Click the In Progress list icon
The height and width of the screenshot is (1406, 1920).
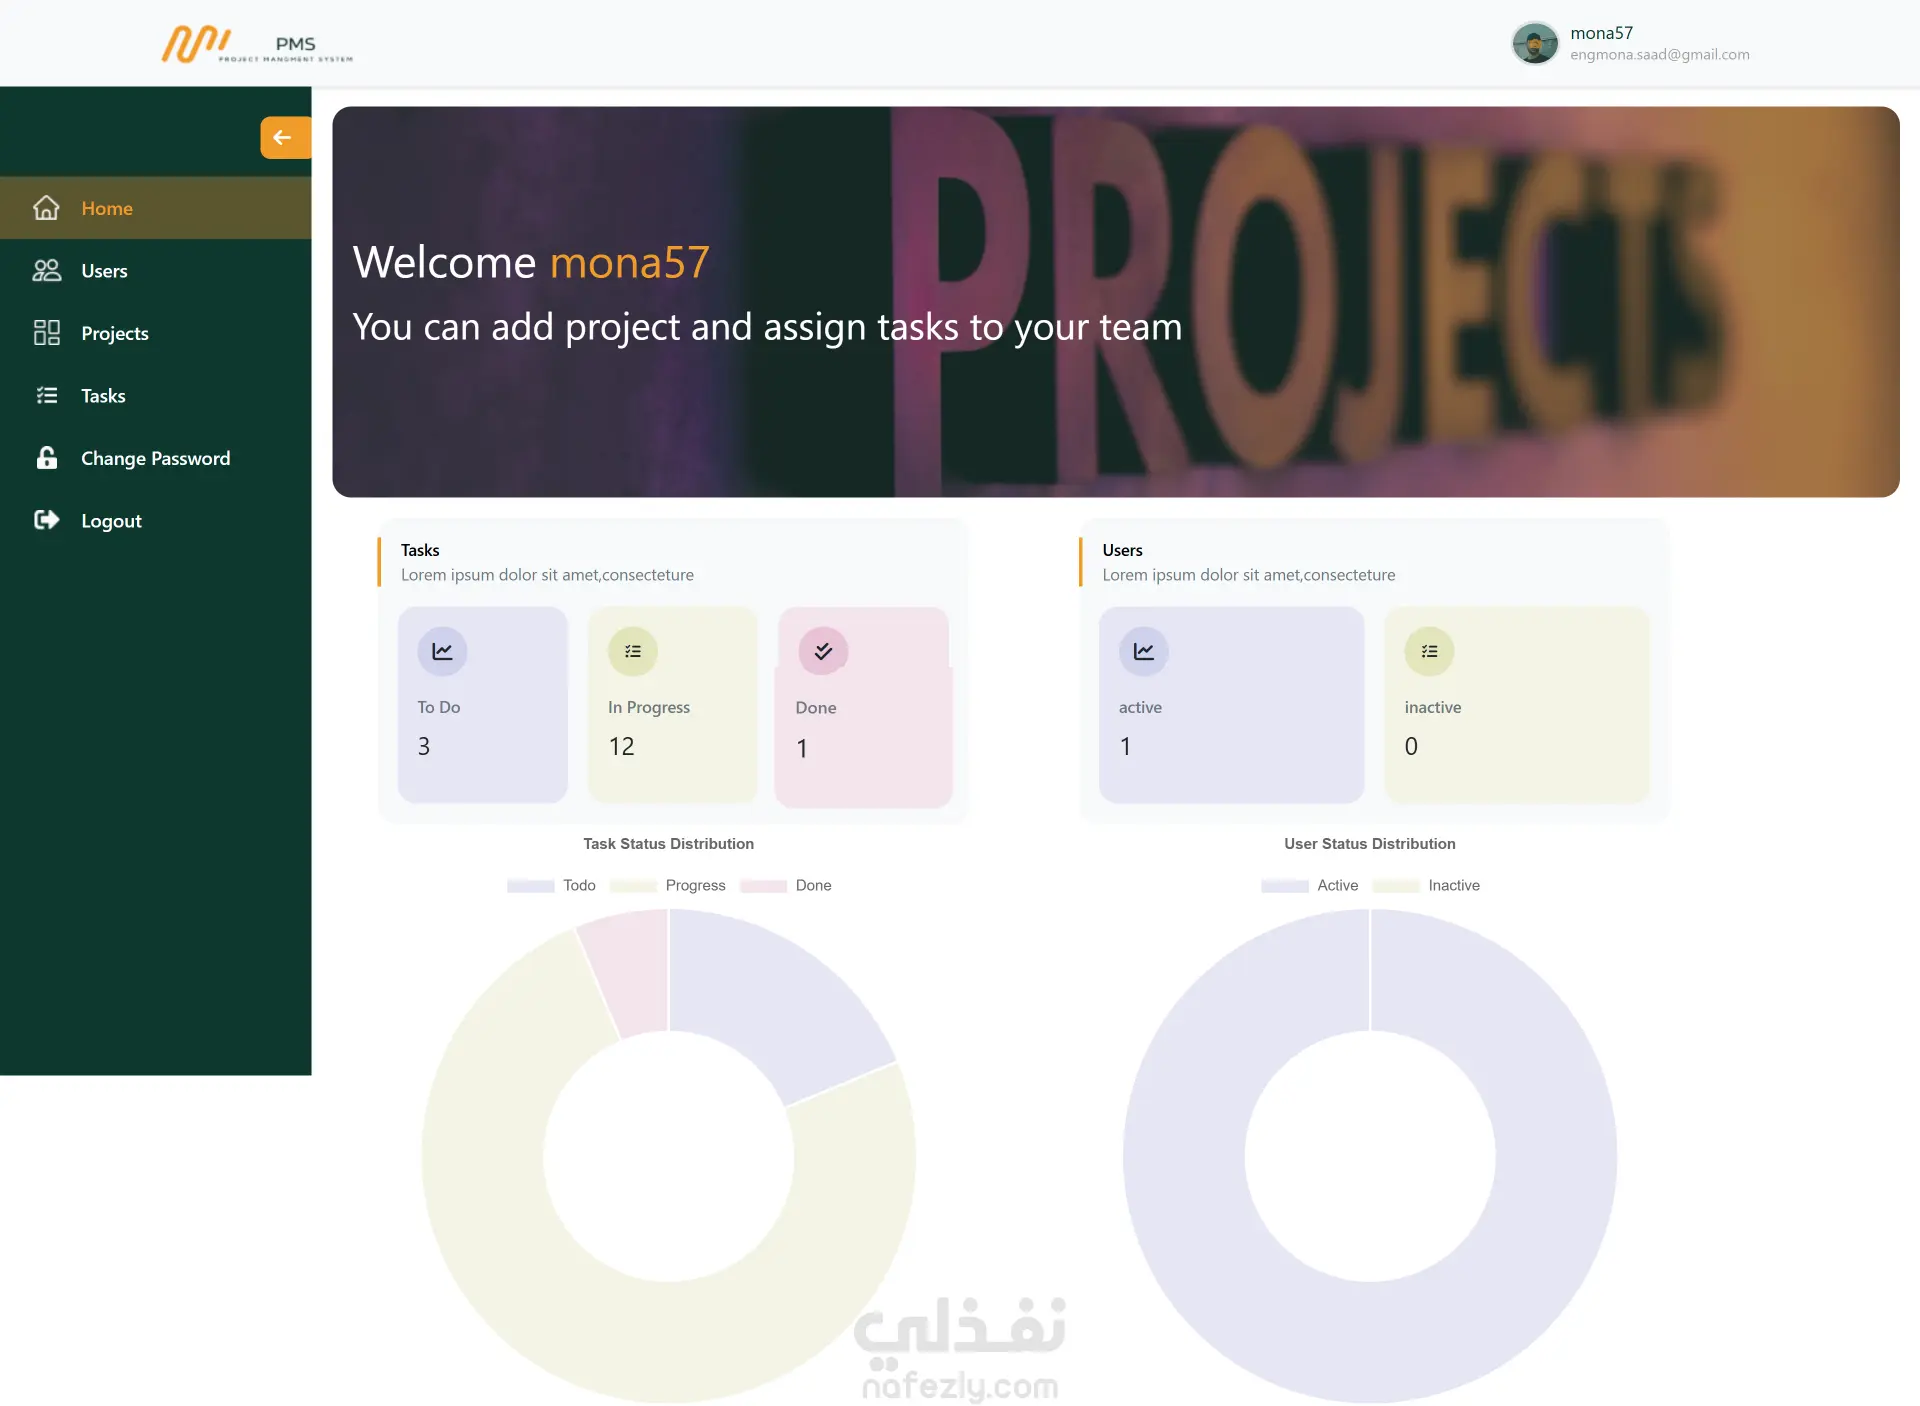point(633,652)
